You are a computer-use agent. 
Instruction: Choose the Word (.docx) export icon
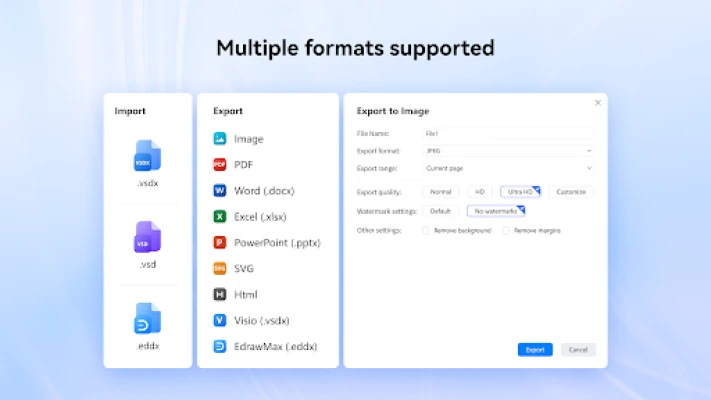220,190
